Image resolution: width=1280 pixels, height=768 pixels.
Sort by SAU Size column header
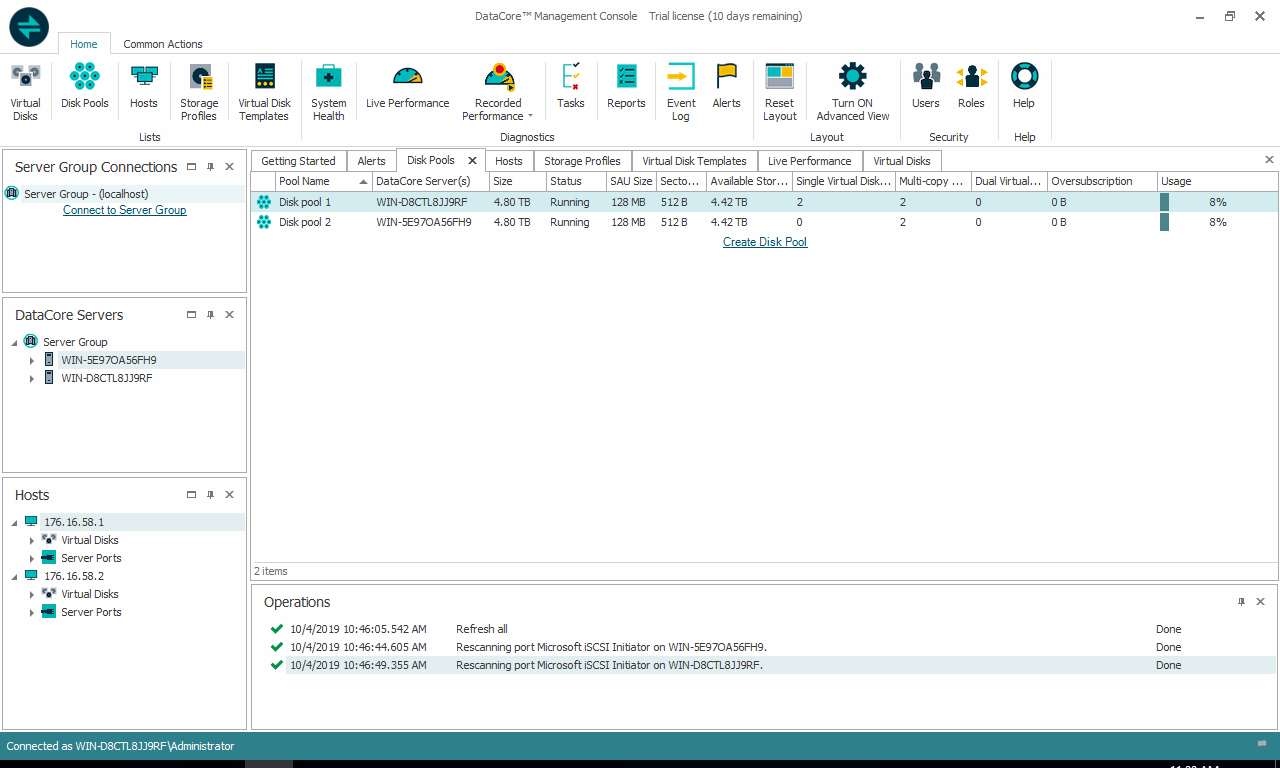[631, 182]
